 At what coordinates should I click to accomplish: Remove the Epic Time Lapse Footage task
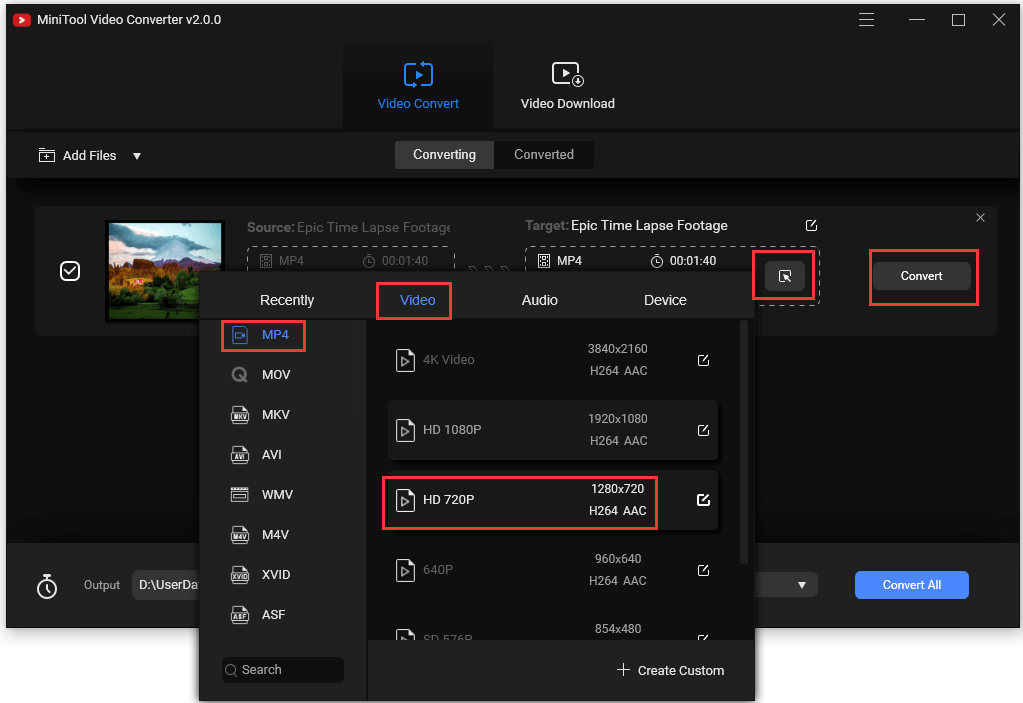coord(980,218)
